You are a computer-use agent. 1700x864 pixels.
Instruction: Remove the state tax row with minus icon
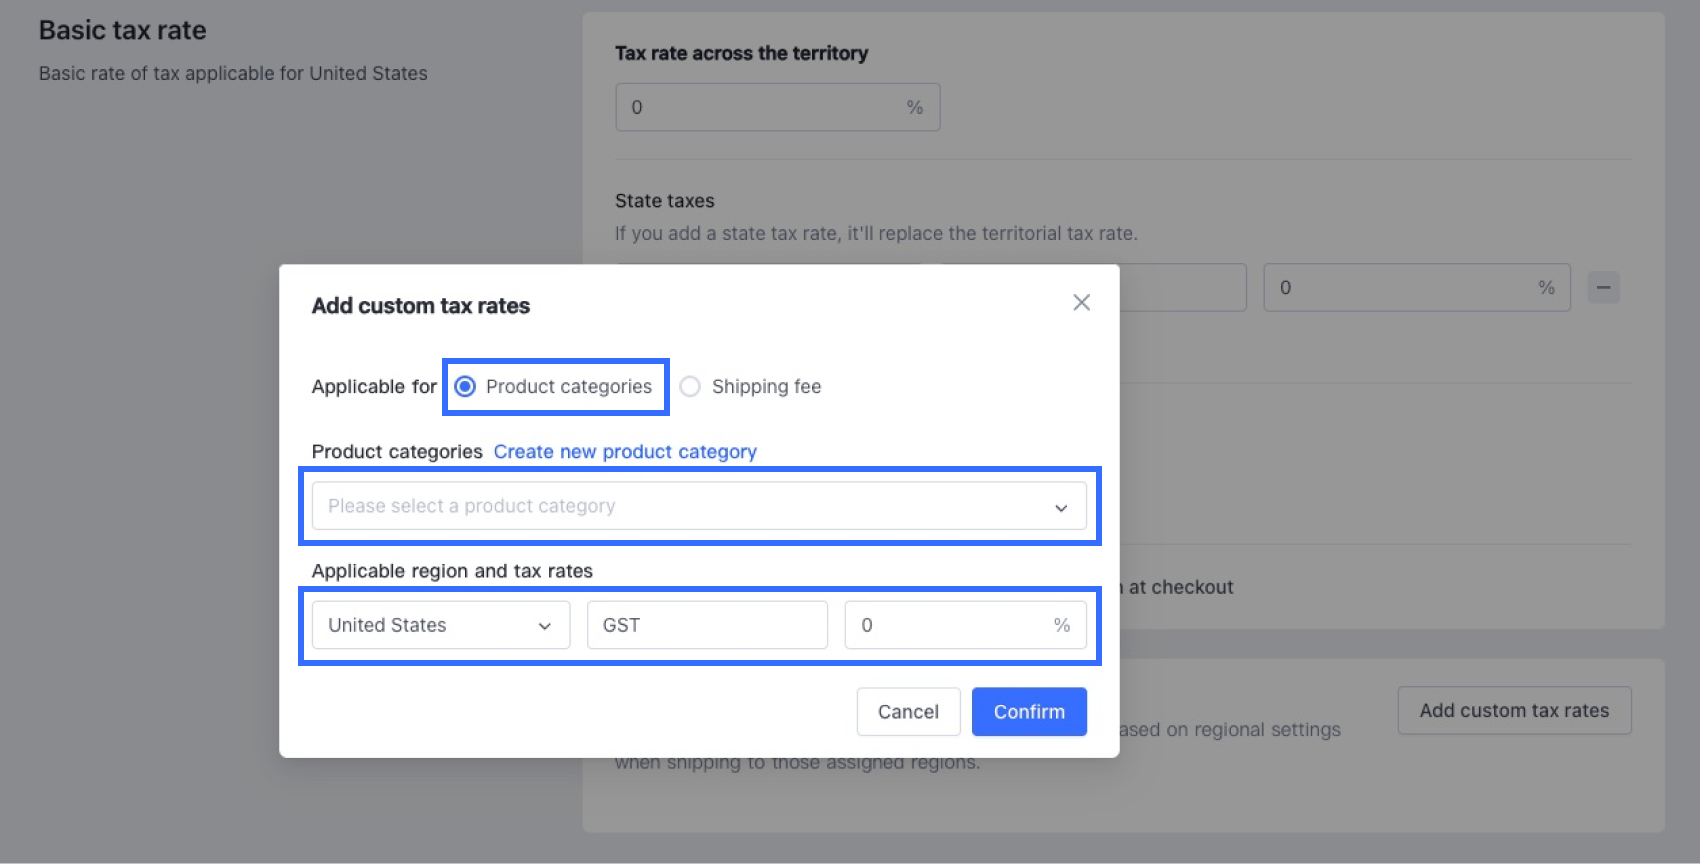tap(1603, 288)
